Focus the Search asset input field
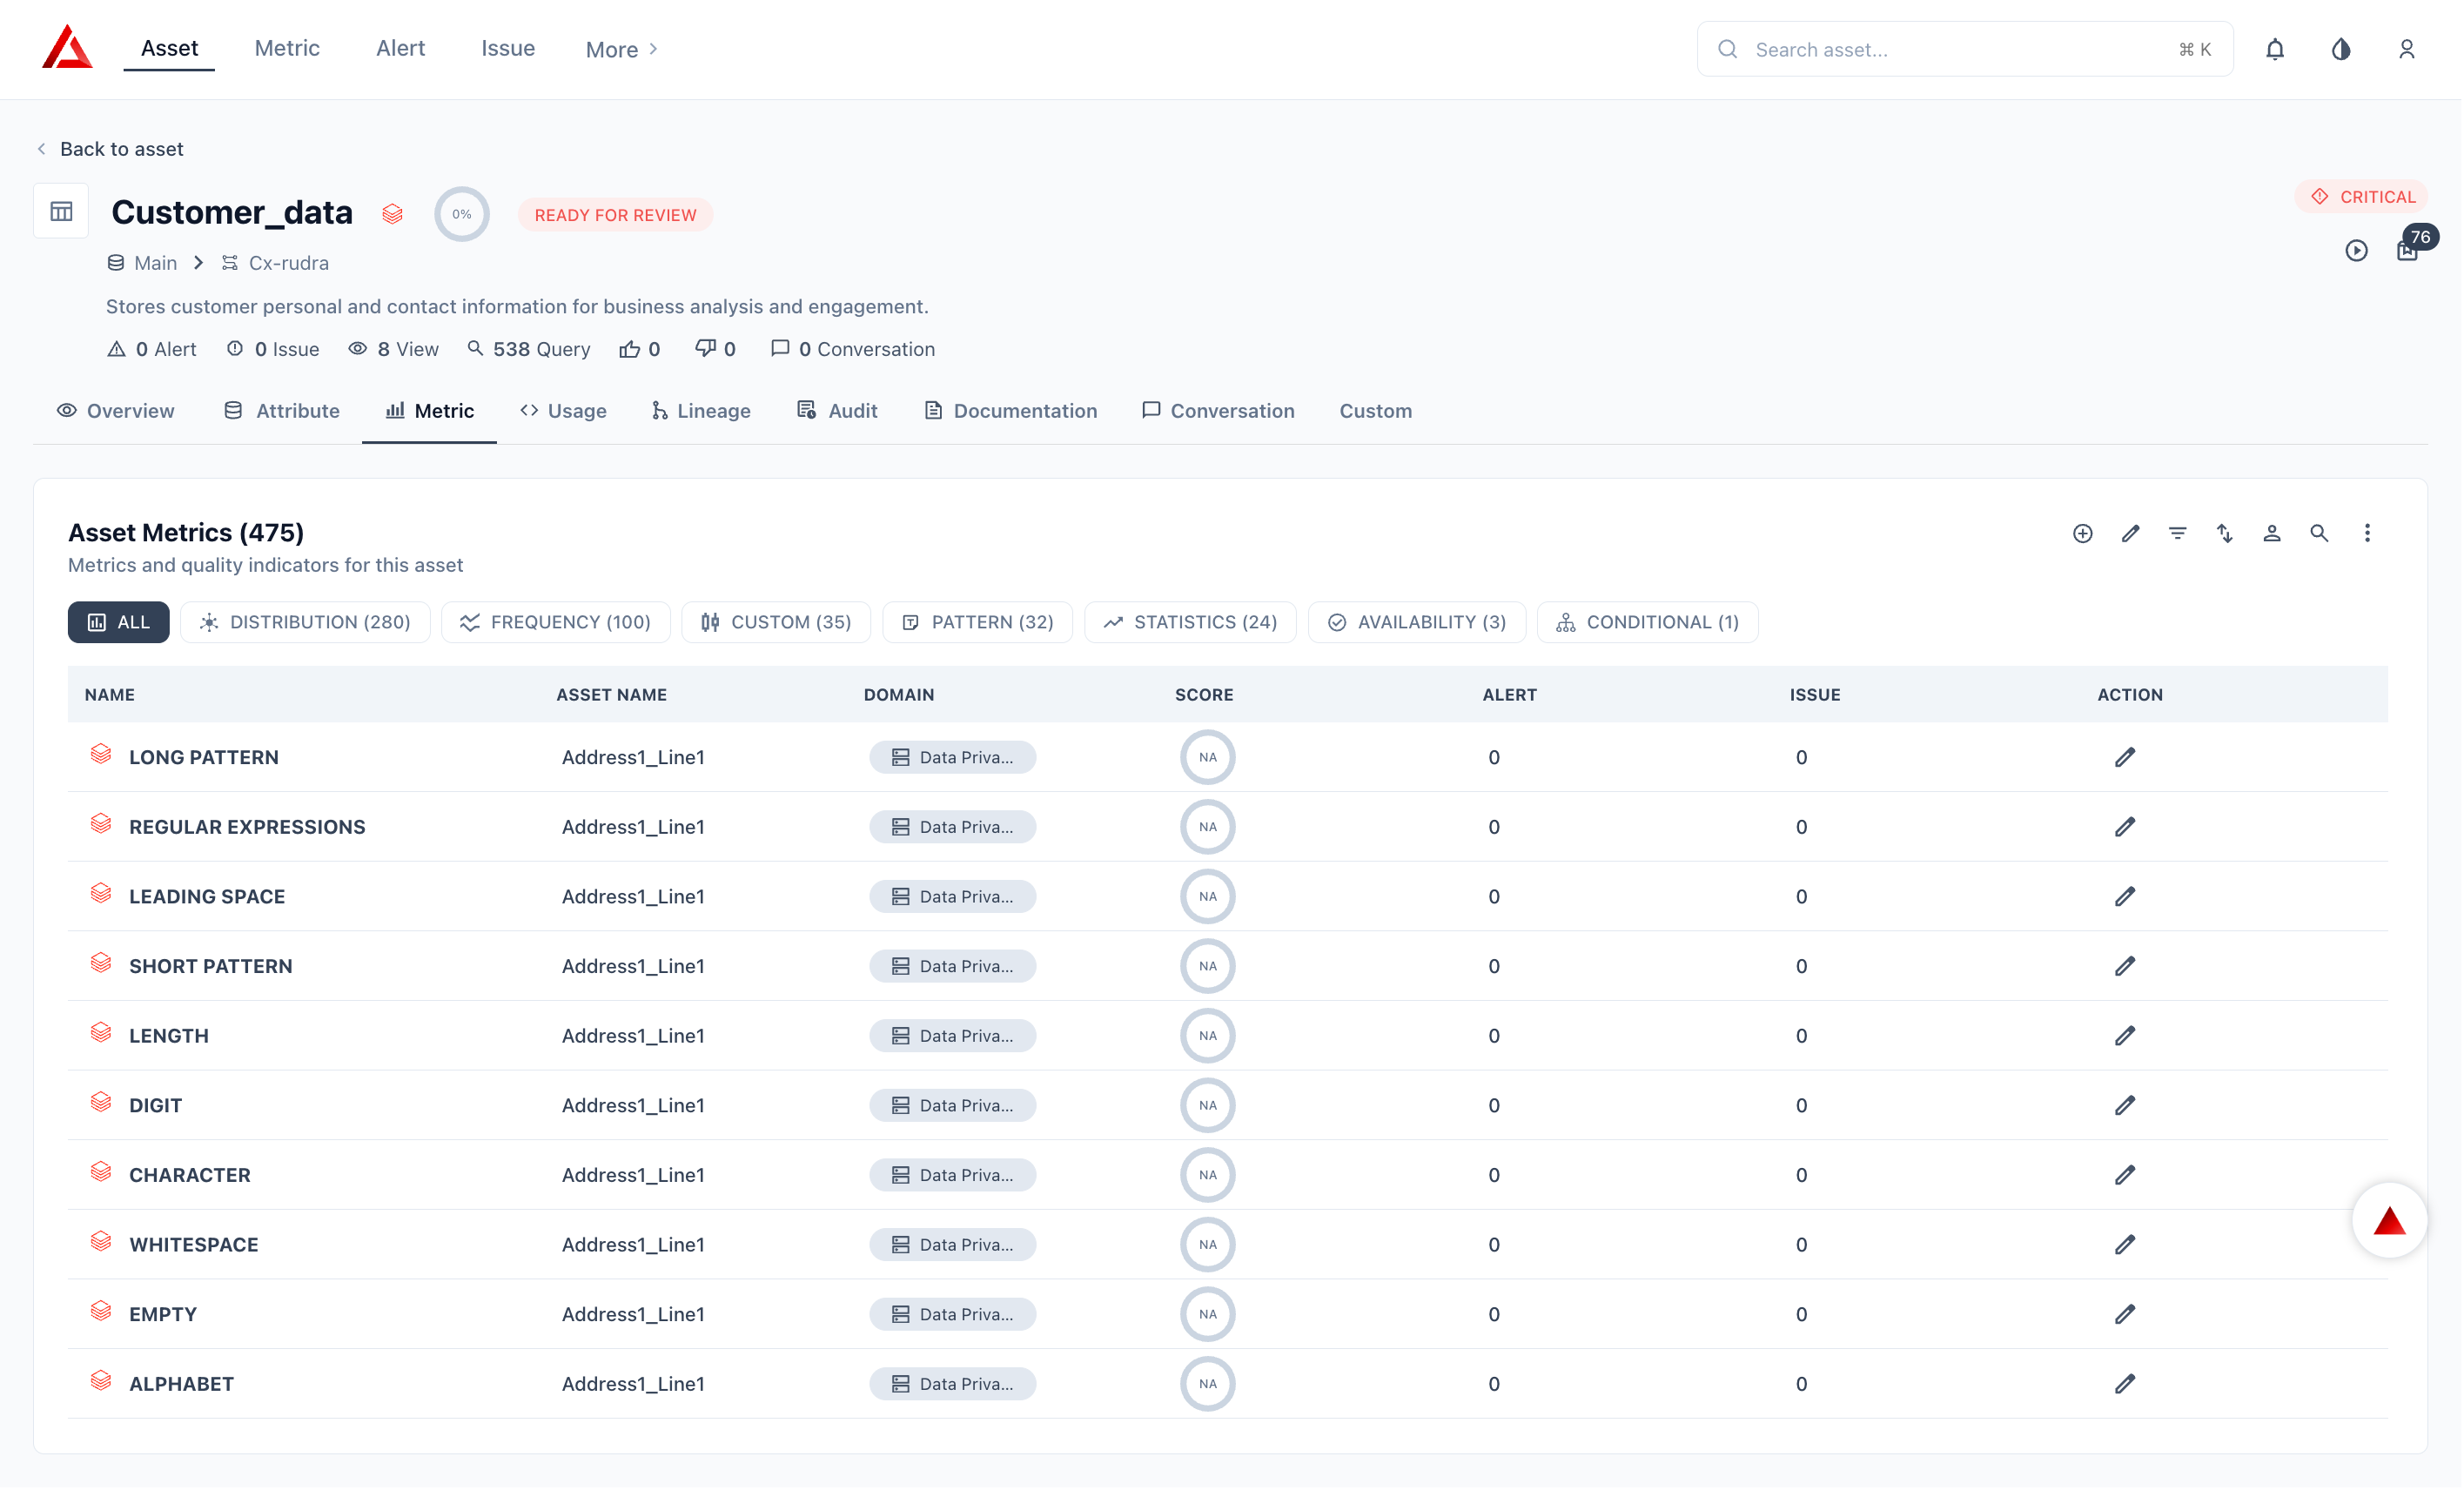This screenshot has height=1490, width=2464. (x=1967, y=49)
